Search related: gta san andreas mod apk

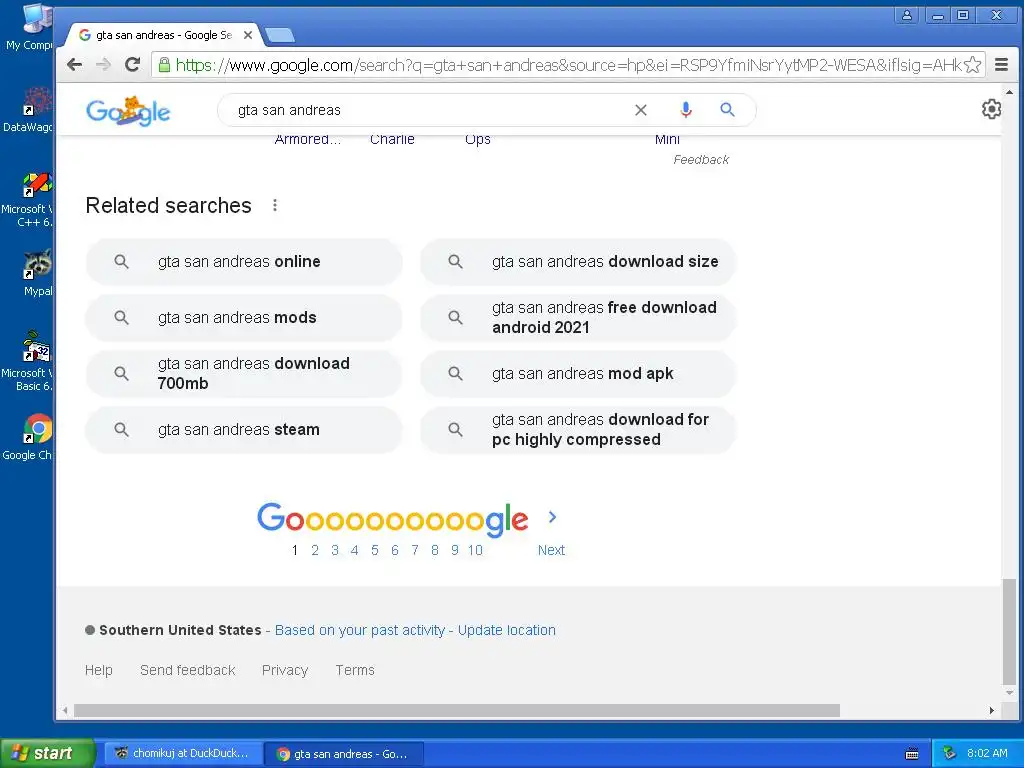(x=578, y=374)
